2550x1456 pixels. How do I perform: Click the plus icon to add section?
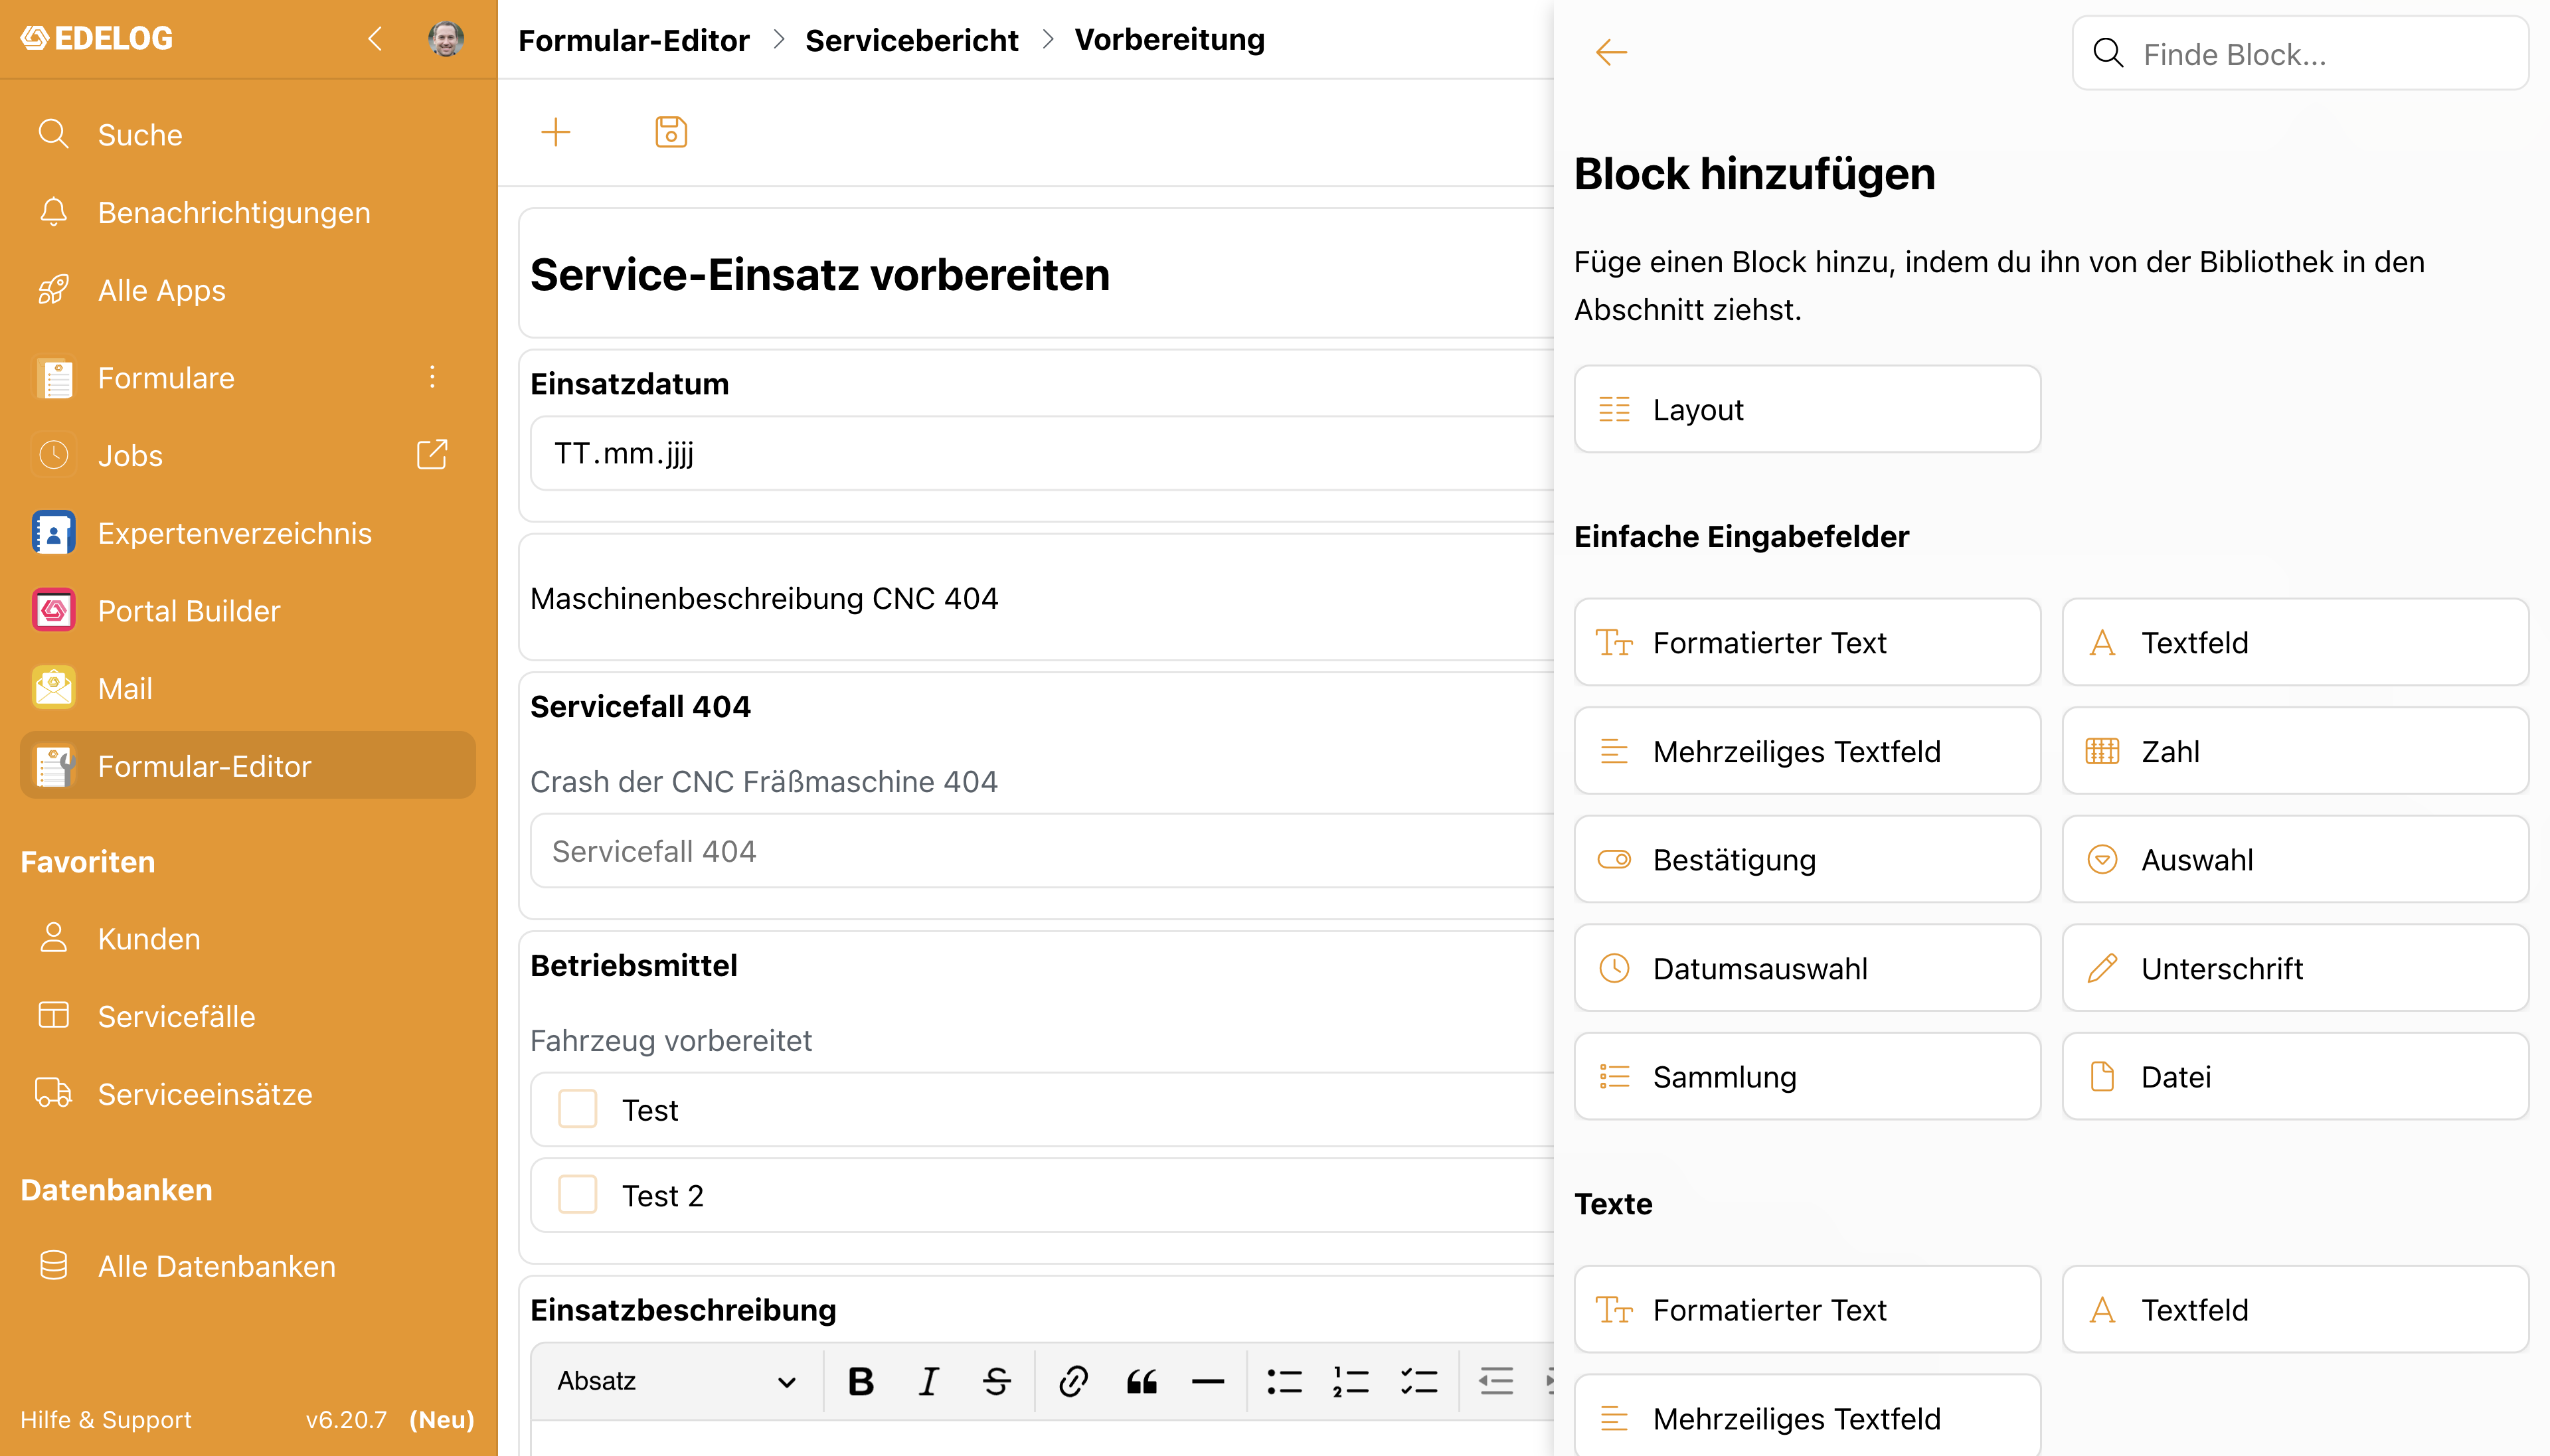[555, 132]
